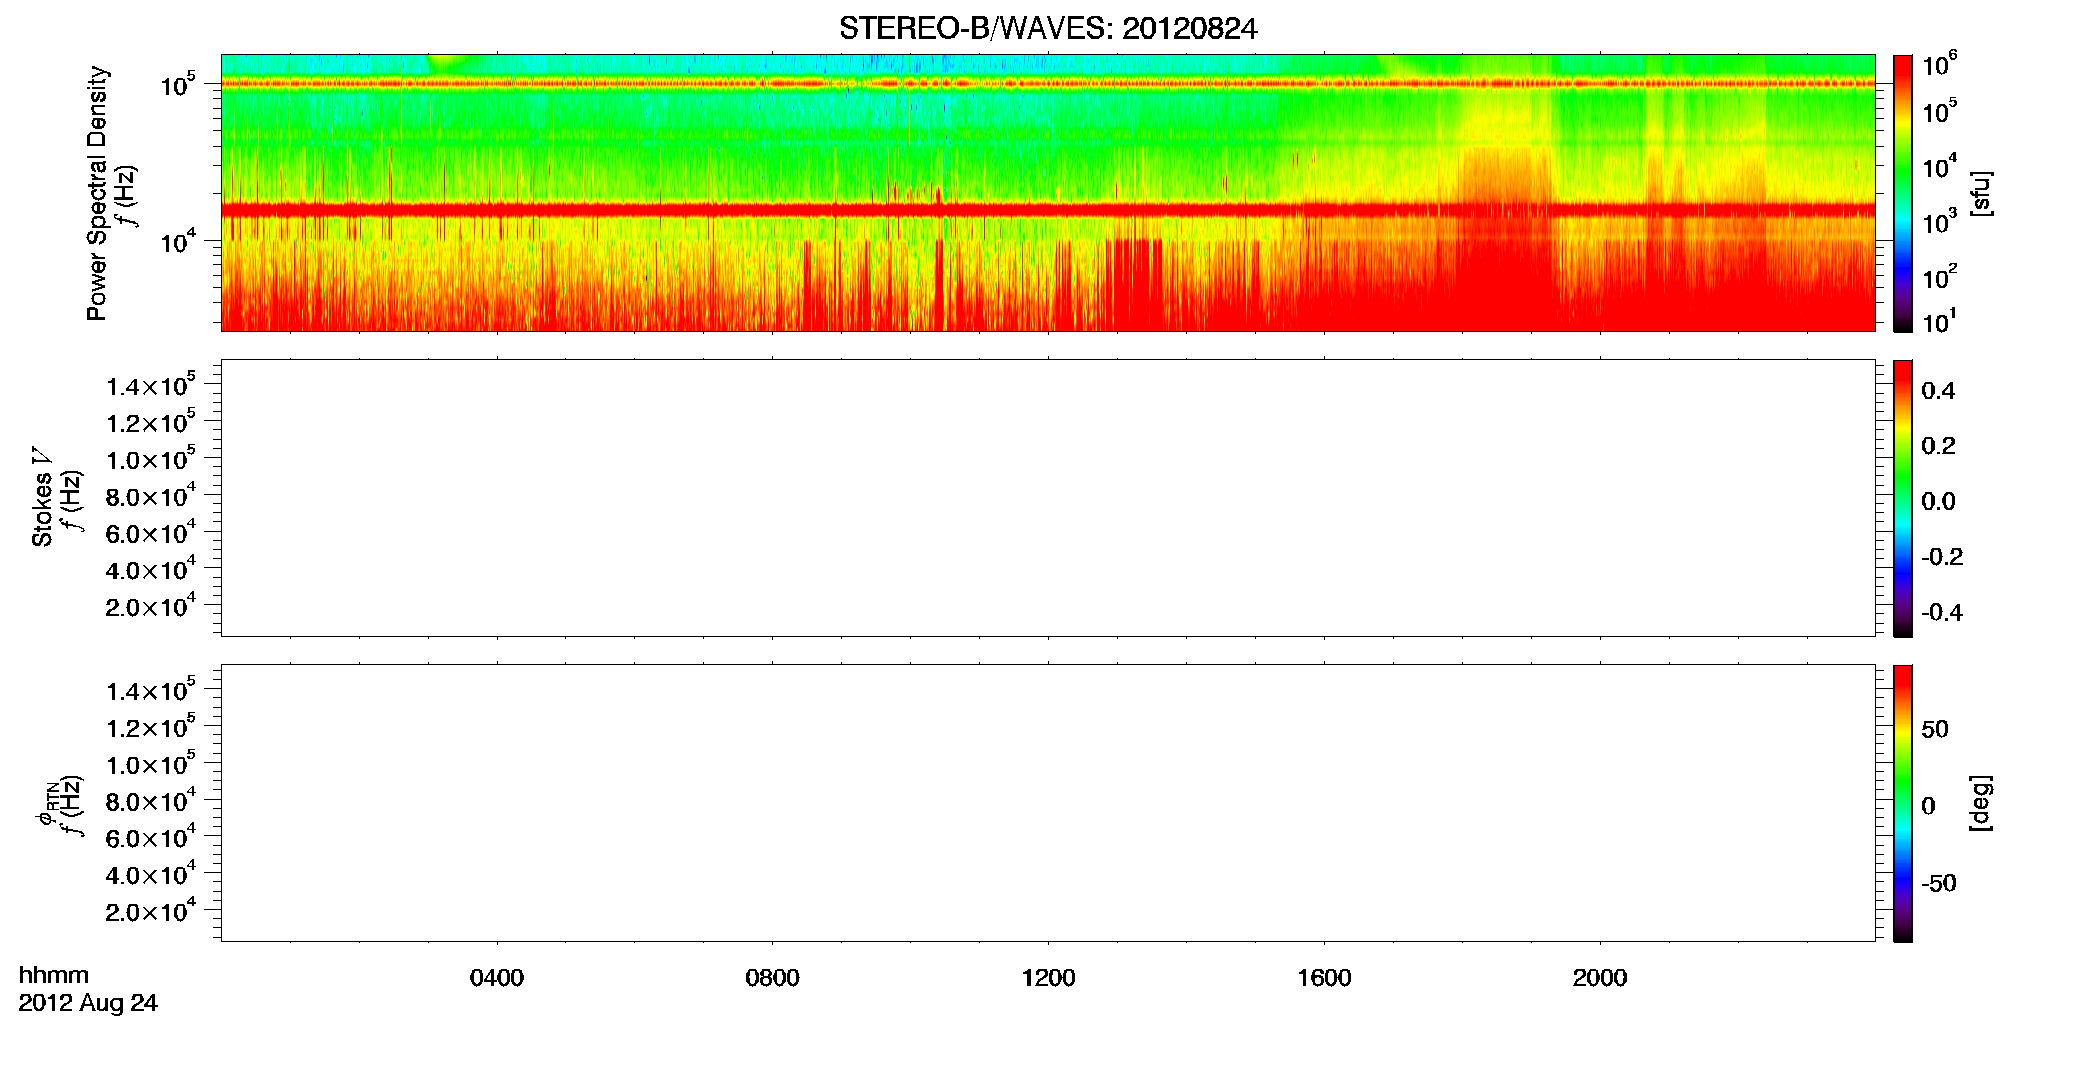Click the 2.0×10^4 tick in phi panel
2096x1080 pixels.
coord(151,910)
